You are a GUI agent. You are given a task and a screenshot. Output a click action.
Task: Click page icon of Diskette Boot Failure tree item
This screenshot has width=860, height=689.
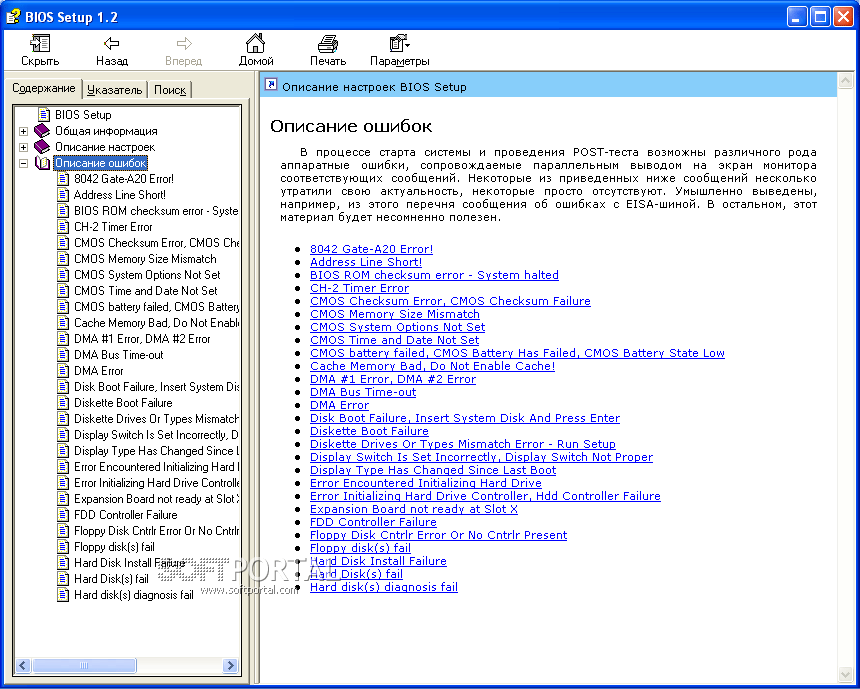point(64,403)
